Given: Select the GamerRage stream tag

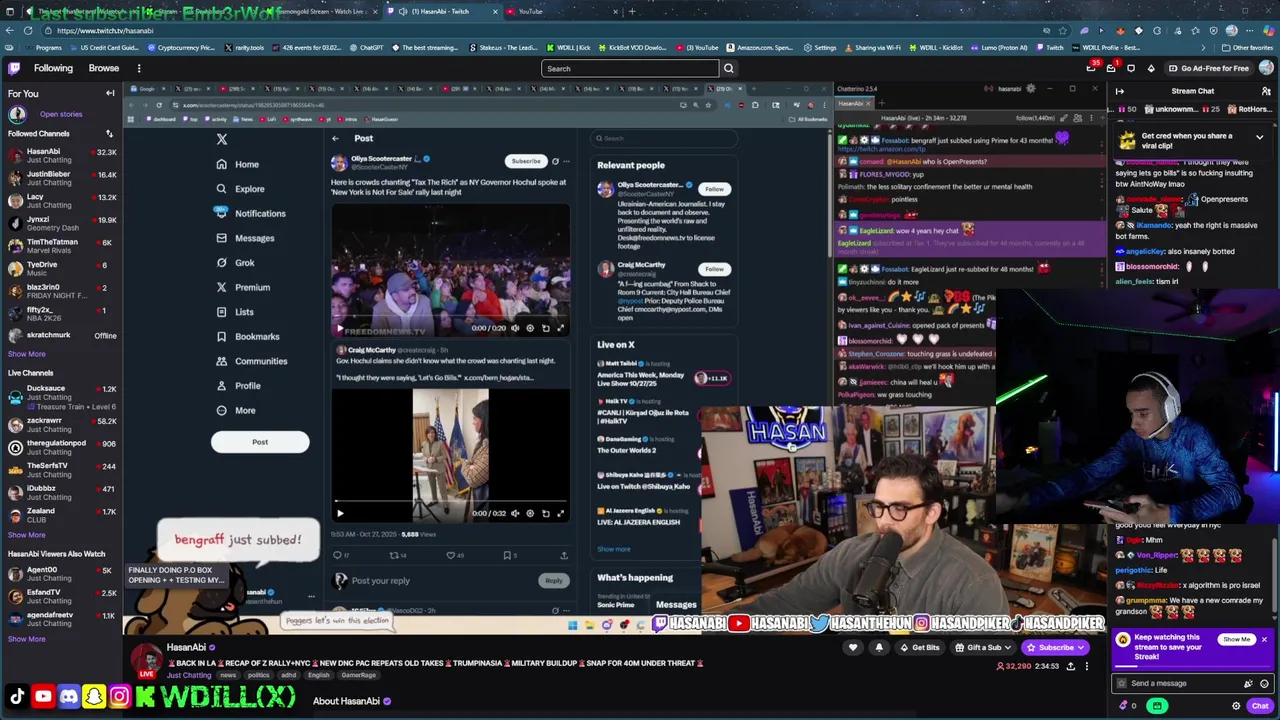Looking at the screenshot, I should coord(359,675).
